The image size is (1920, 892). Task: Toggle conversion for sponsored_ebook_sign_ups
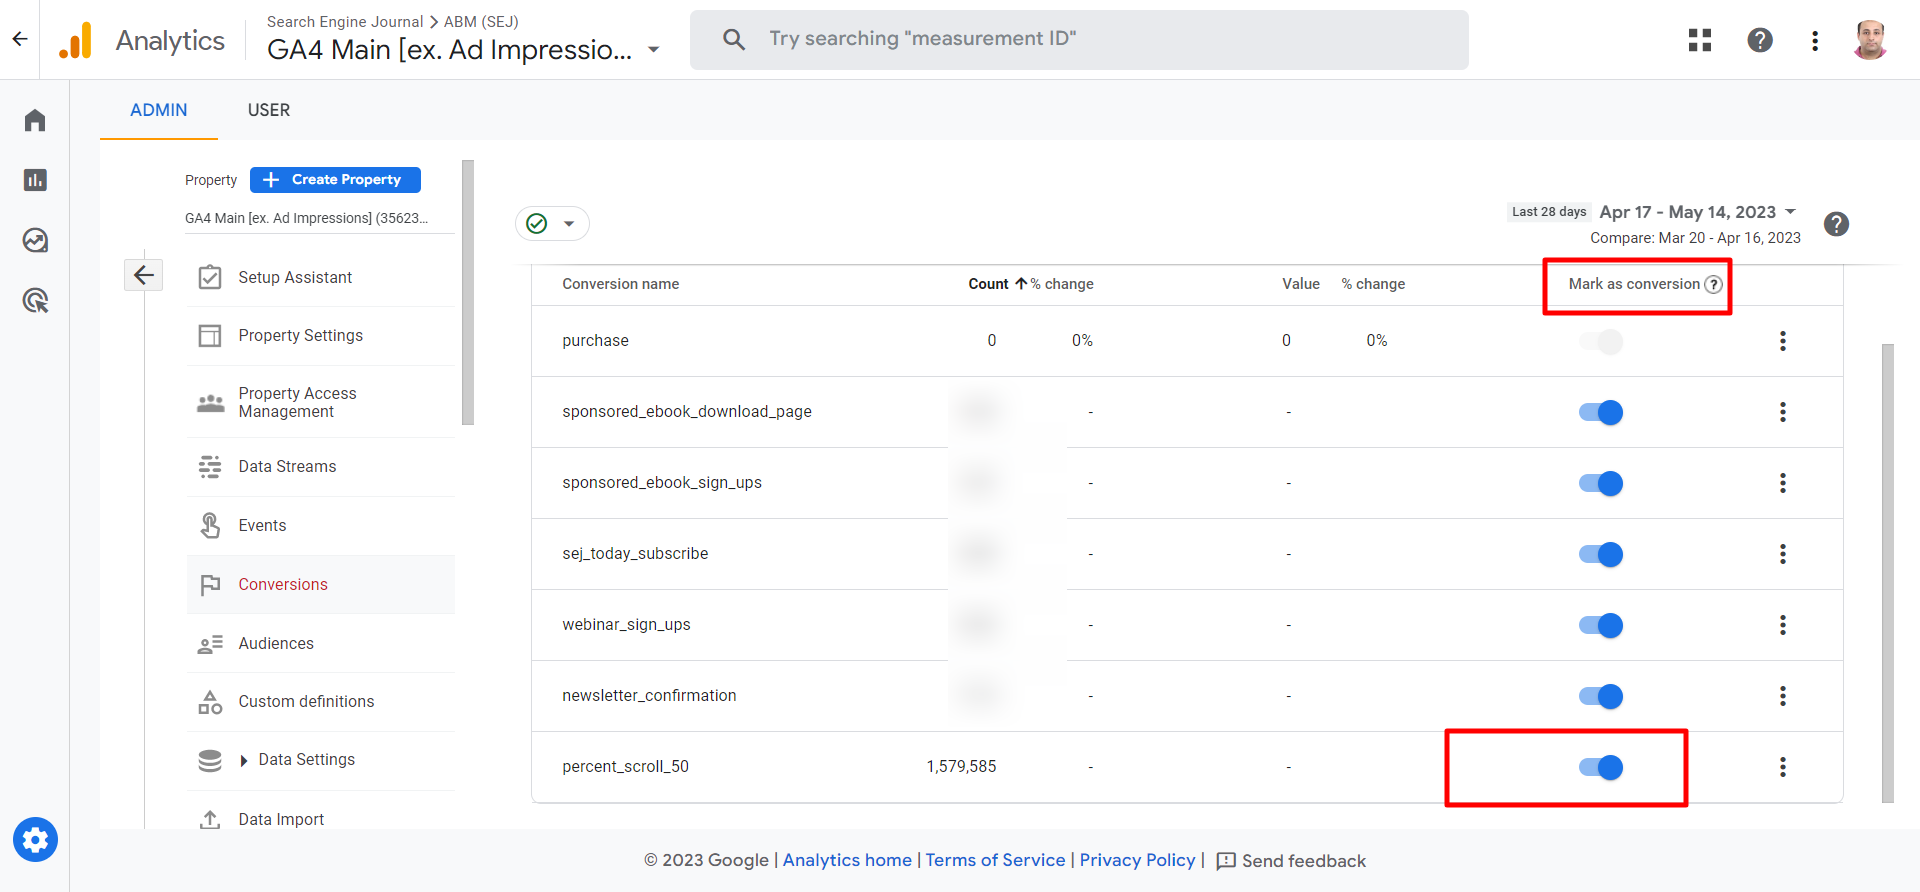point(1601,483)
